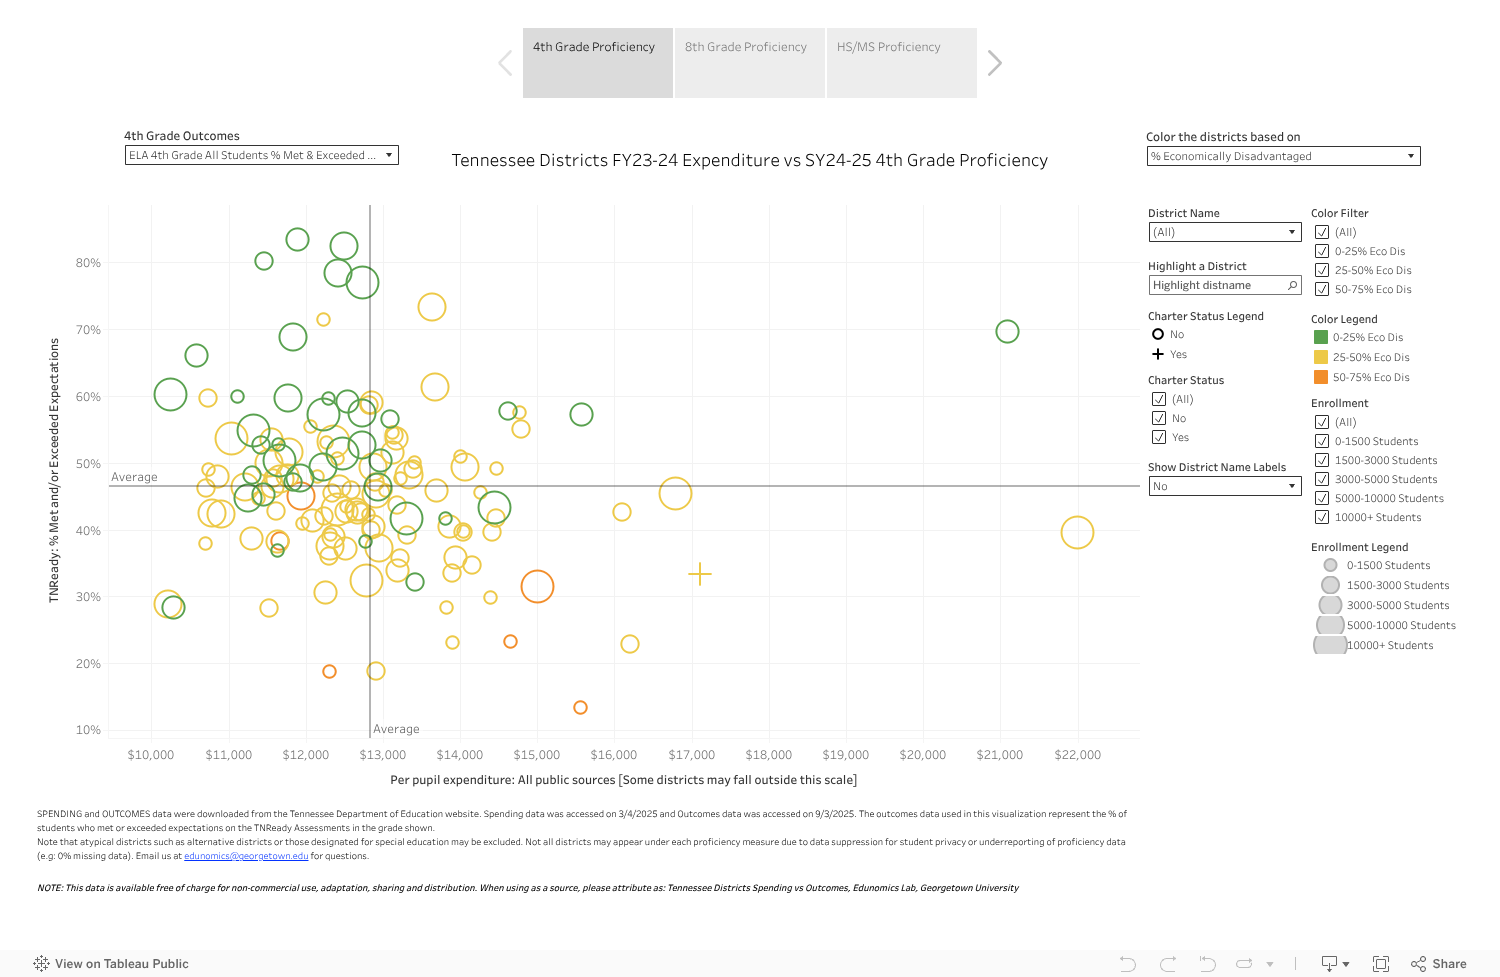The height and width of the screenshot is (977, 1500).
Task: Click the edunomics@georgetown.edu email link
Action: 244,856
